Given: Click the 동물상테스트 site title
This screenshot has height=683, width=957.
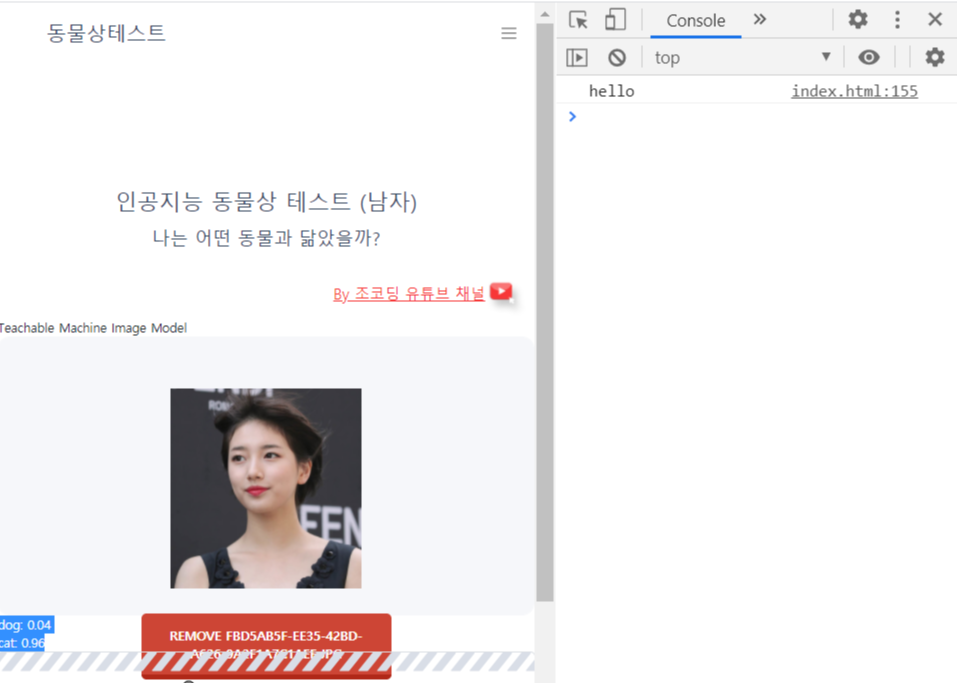Looking at the screenshot, I should point(106,33).
